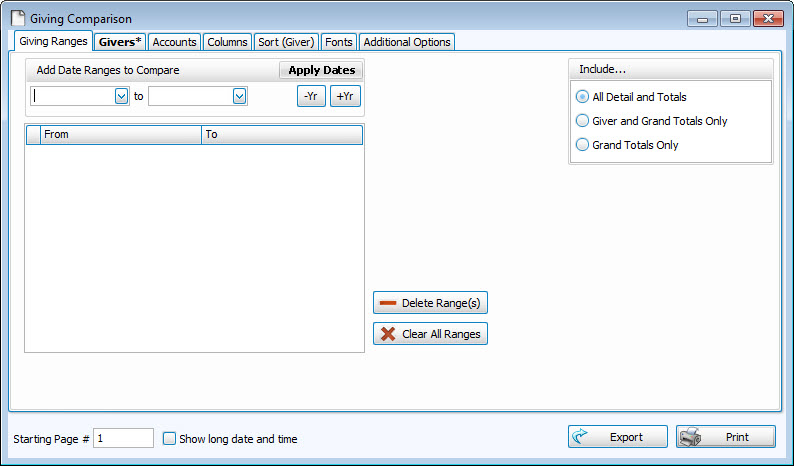
Task: Switch to the Givers* tab
Action: click(x=120, y=42)
